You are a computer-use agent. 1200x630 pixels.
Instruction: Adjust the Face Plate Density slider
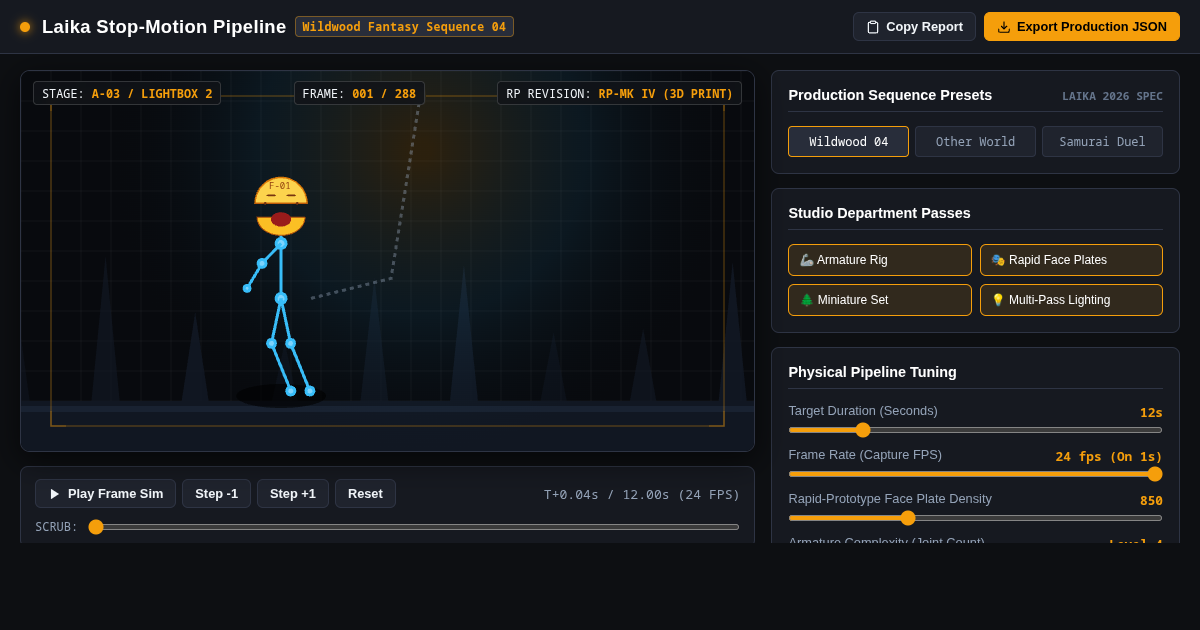[975, 518]
